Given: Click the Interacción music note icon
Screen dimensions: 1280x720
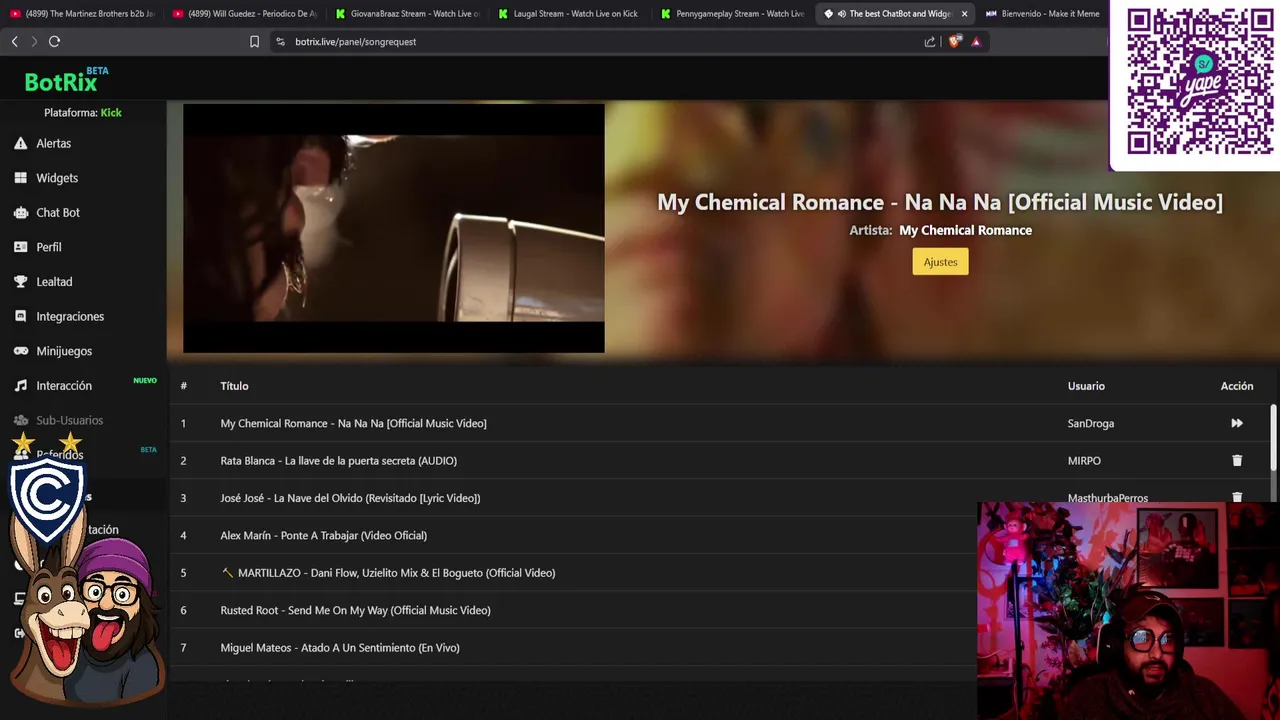Looking at the screenshot, I should pyautogui.click(x=20, y=386).
